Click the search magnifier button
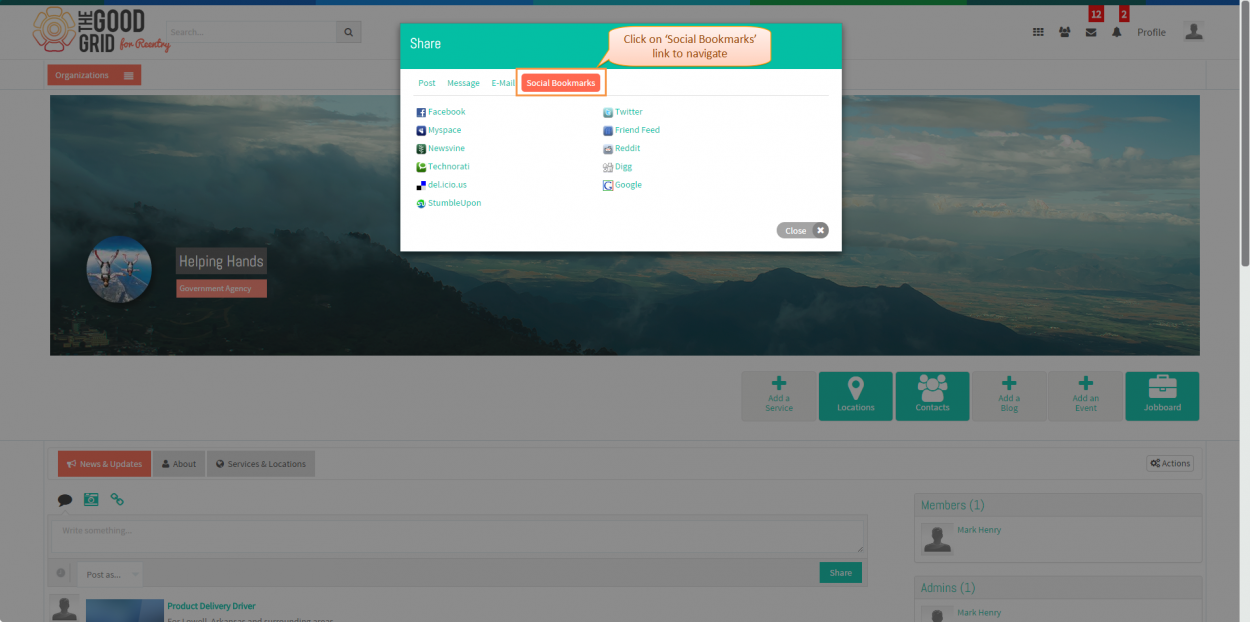Viewport: 1250px width, 622px height. point(348,32)
